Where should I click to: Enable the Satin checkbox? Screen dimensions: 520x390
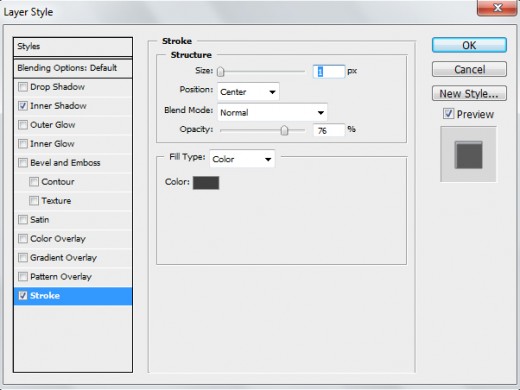pyautogui.click(x=23, y=220)
